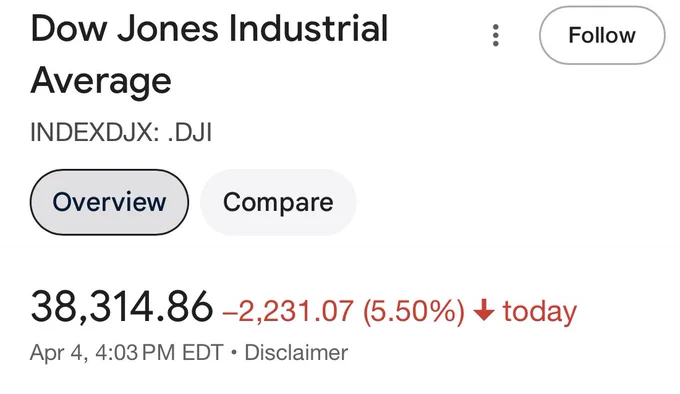Screen dimensions: 680x394
Task: Click the 38,314.86 index price
Action: click(x=122, y=307)
